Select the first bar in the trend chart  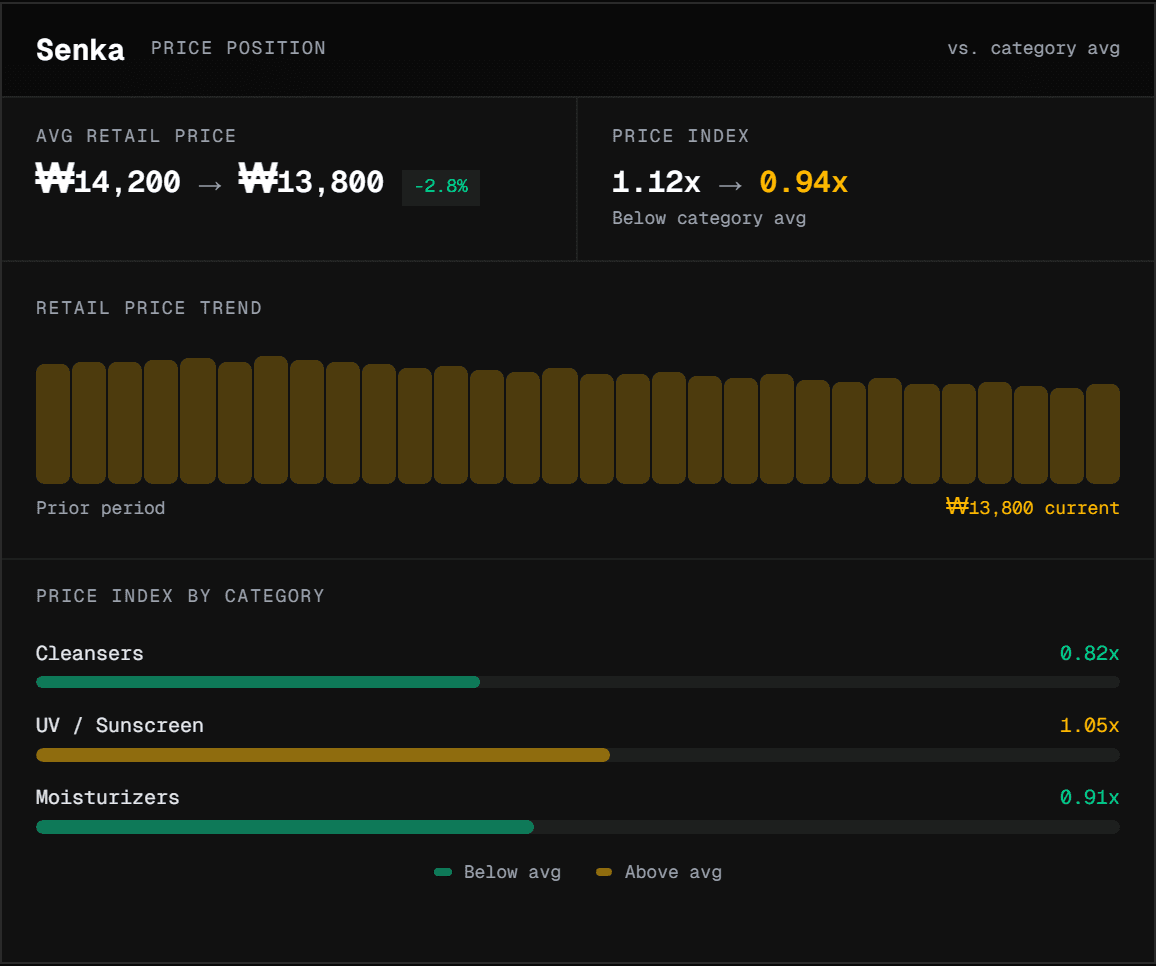(x=53, y=423)
